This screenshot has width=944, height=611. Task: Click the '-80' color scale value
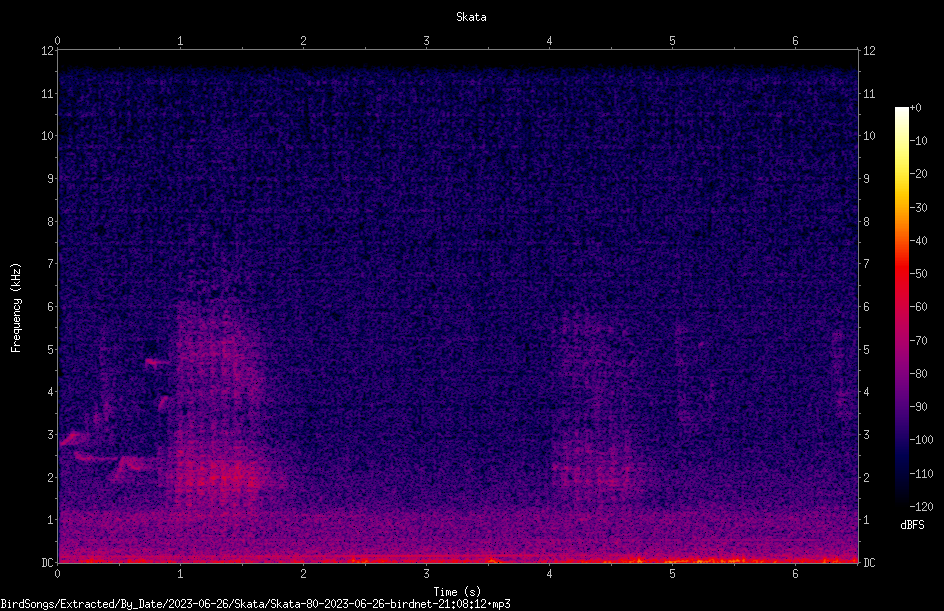point(919,374)
